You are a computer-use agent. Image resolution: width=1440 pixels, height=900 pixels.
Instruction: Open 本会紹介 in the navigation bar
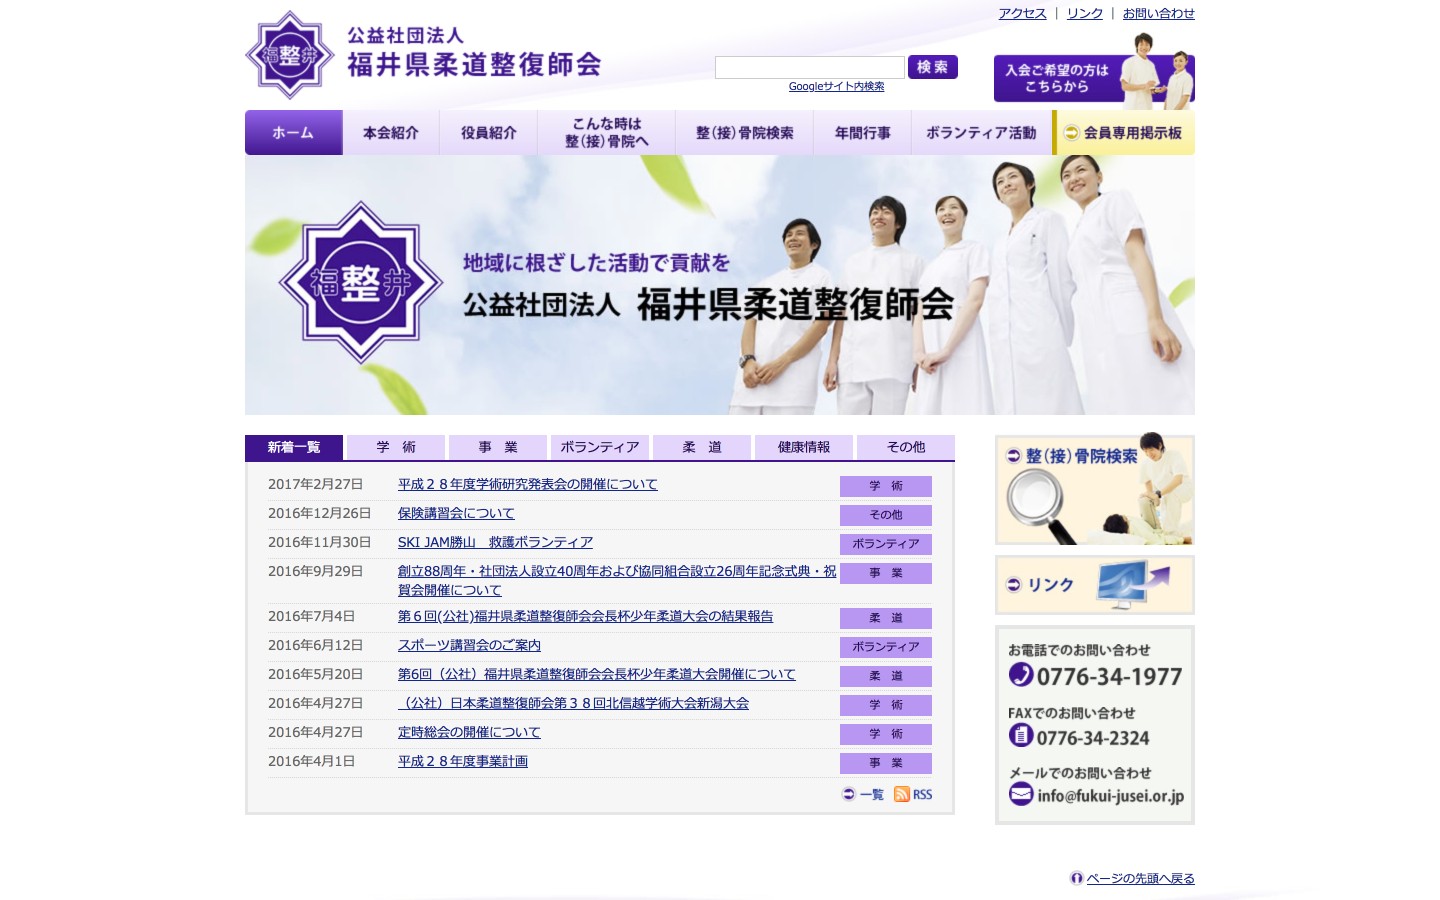[391, 132]
